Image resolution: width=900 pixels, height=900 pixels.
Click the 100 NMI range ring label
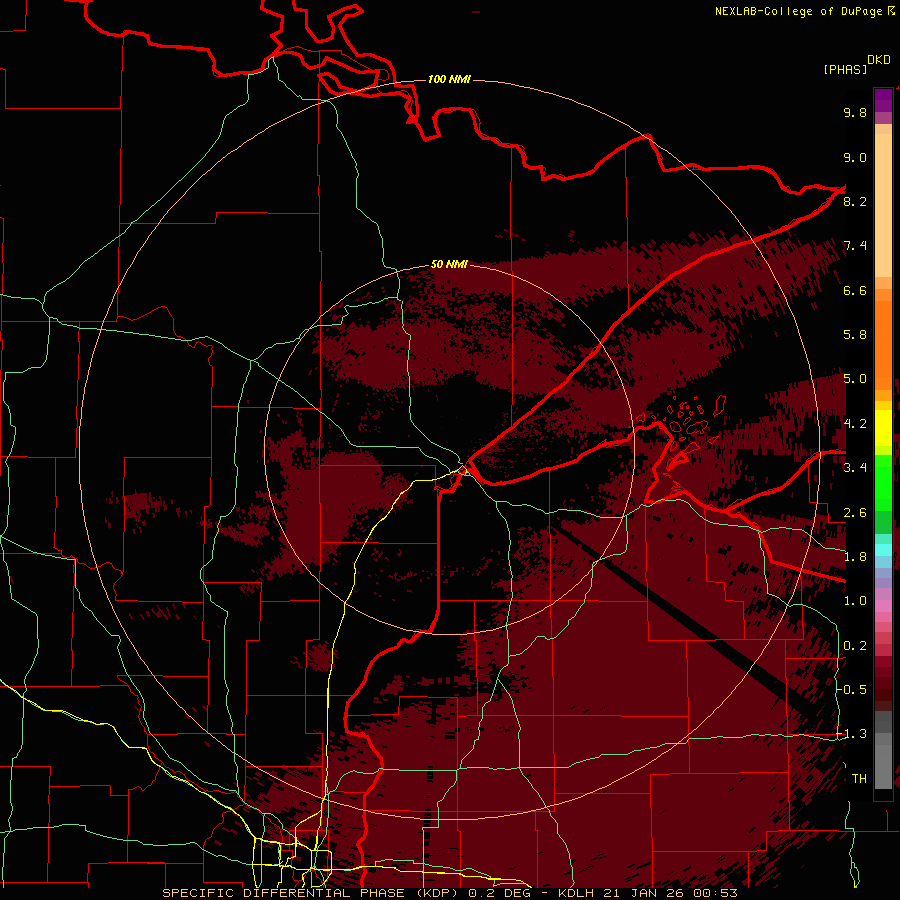coord(449,79)
